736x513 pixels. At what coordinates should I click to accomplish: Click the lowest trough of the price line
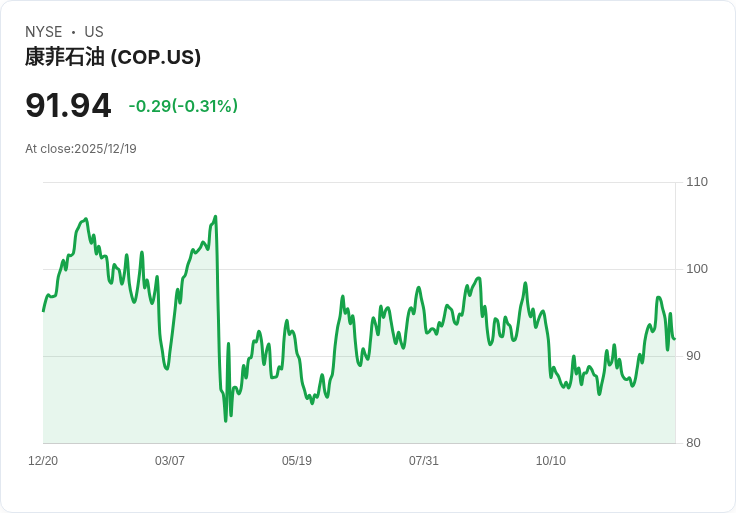[x=226, y=421]
